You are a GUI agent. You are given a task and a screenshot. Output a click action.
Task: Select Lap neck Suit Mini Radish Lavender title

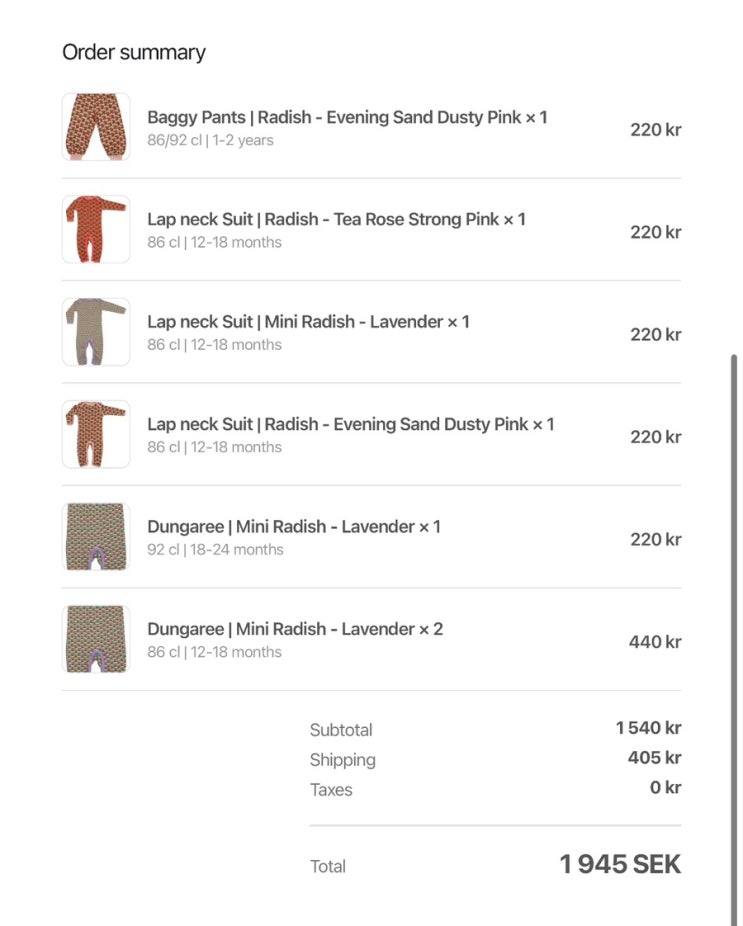click(308, 322)
